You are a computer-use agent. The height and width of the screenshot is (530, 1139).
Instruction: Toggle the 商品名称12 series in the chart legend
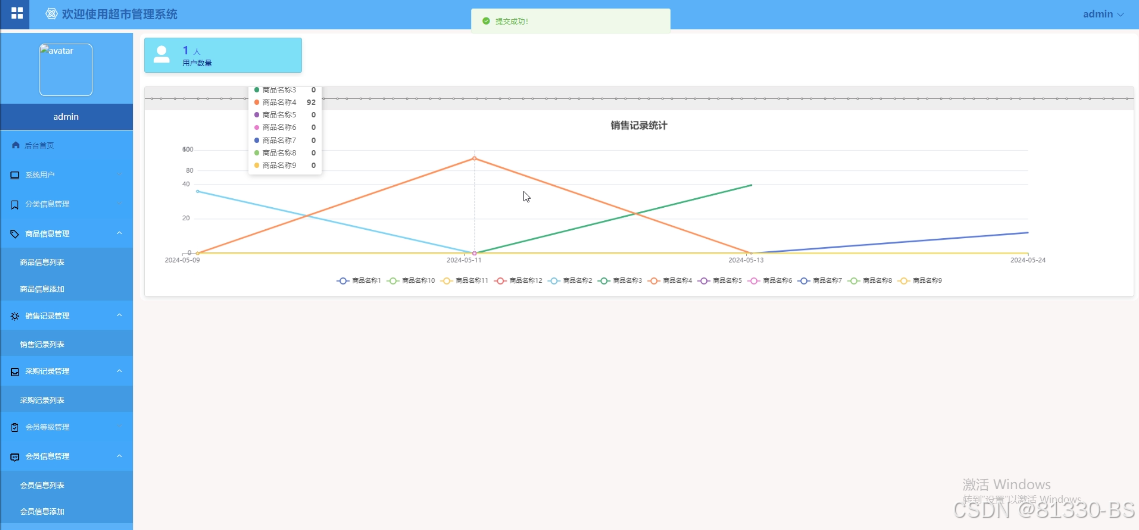[x=519, y=280]
